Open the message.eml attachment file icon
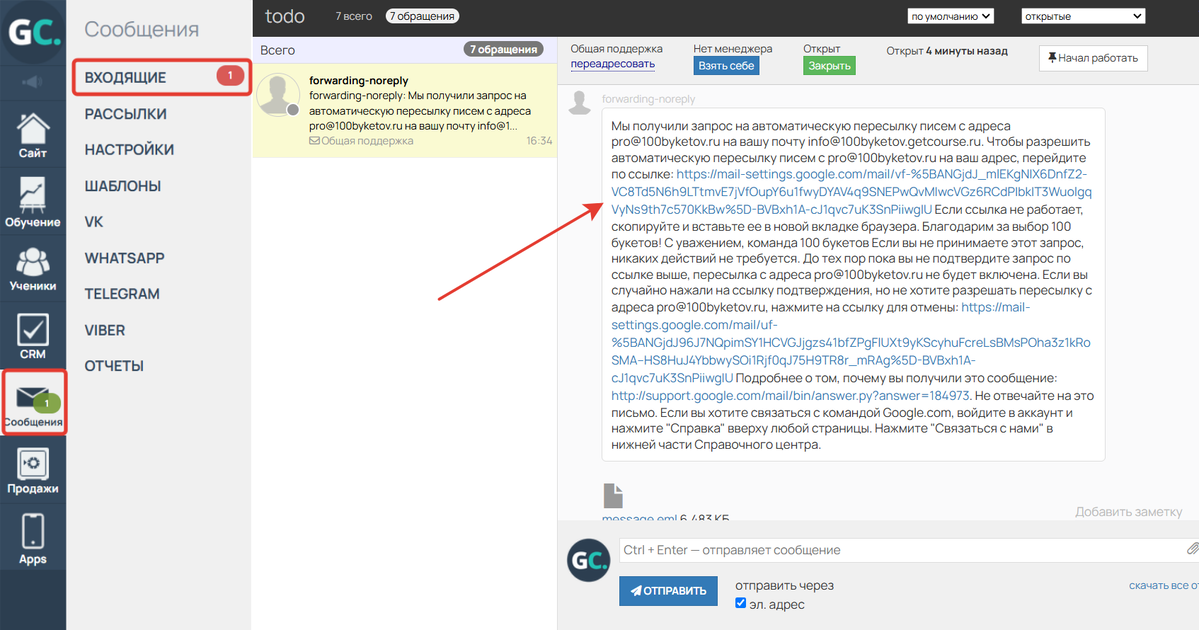 point(613,495)
